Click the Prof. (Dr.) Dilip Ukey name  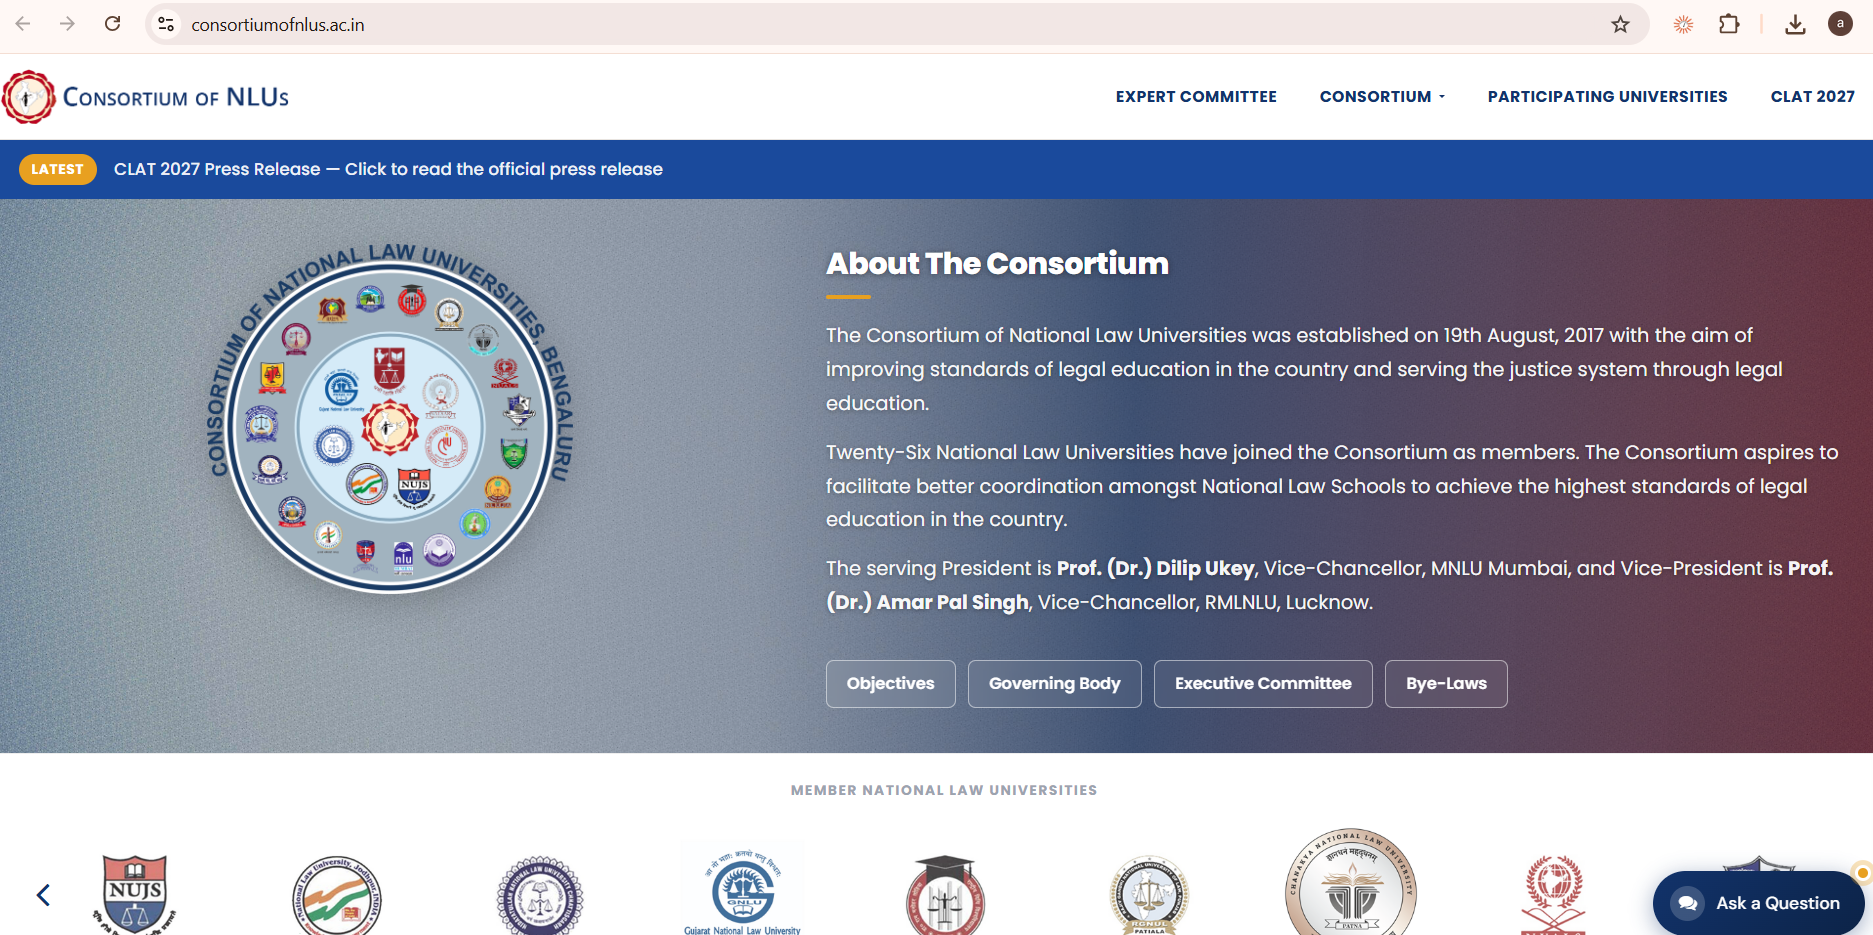[x=1155, y=568]
